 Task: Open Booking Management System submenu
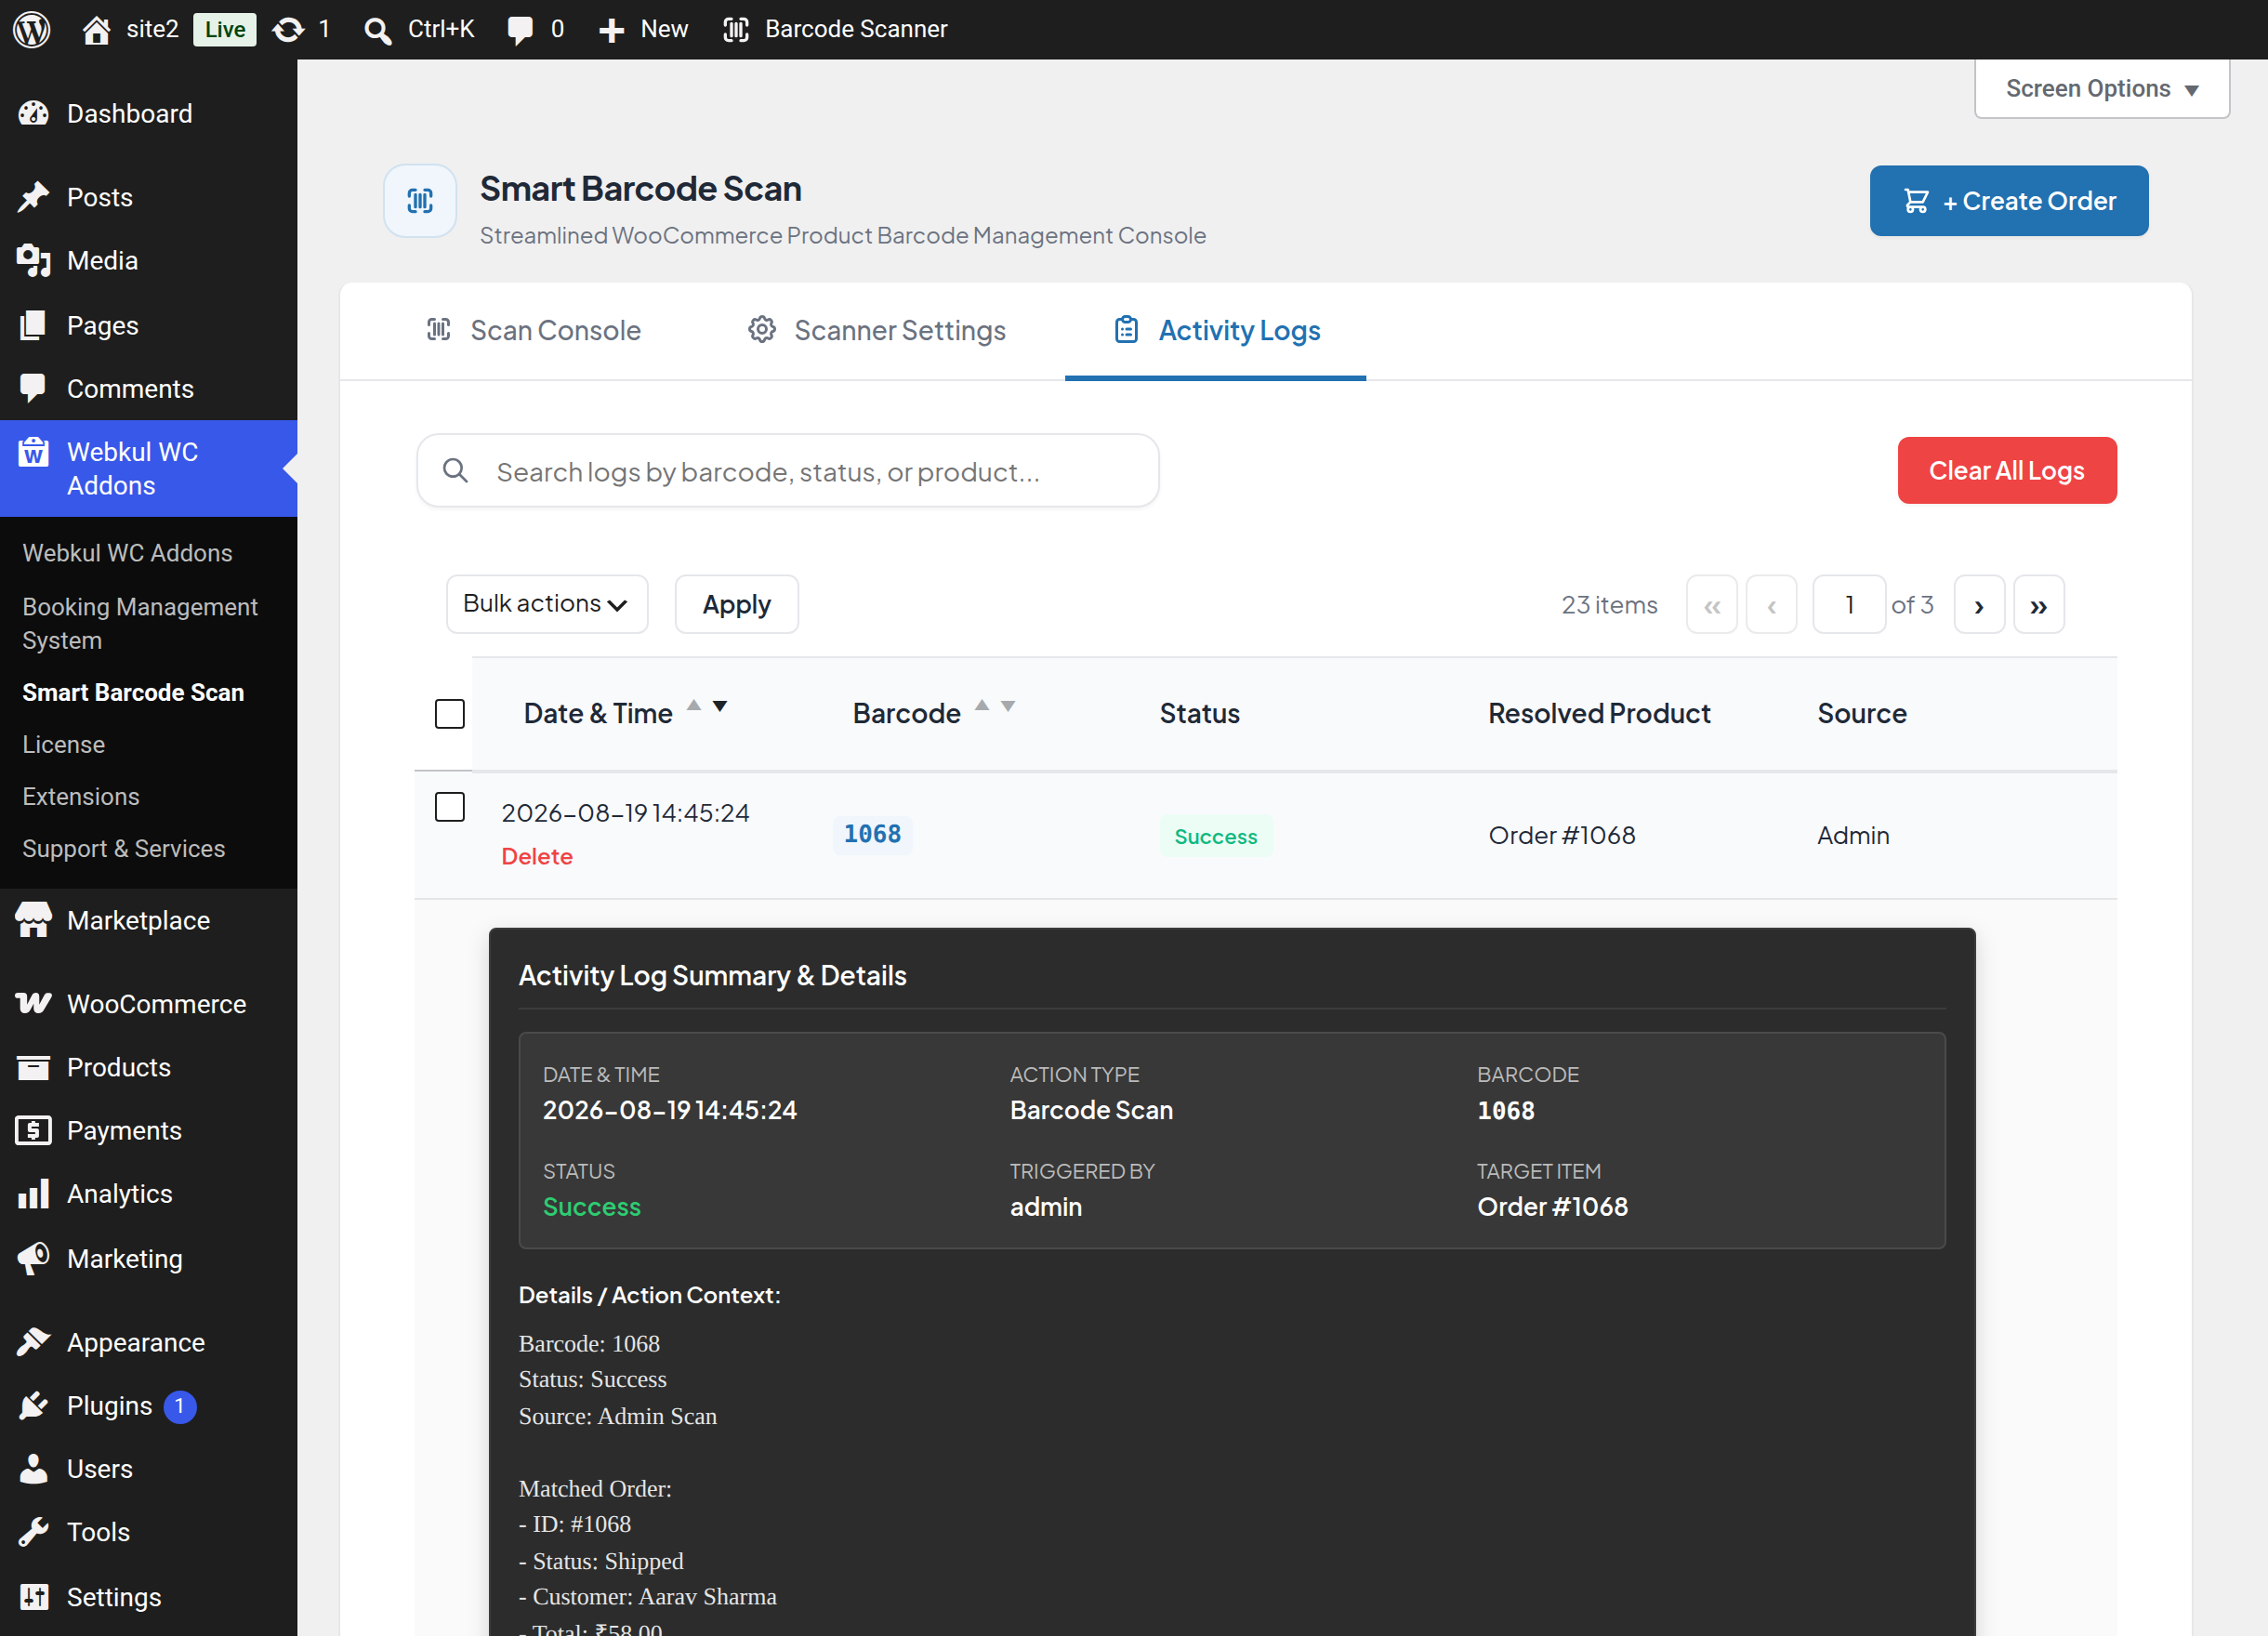click(140, 623)
